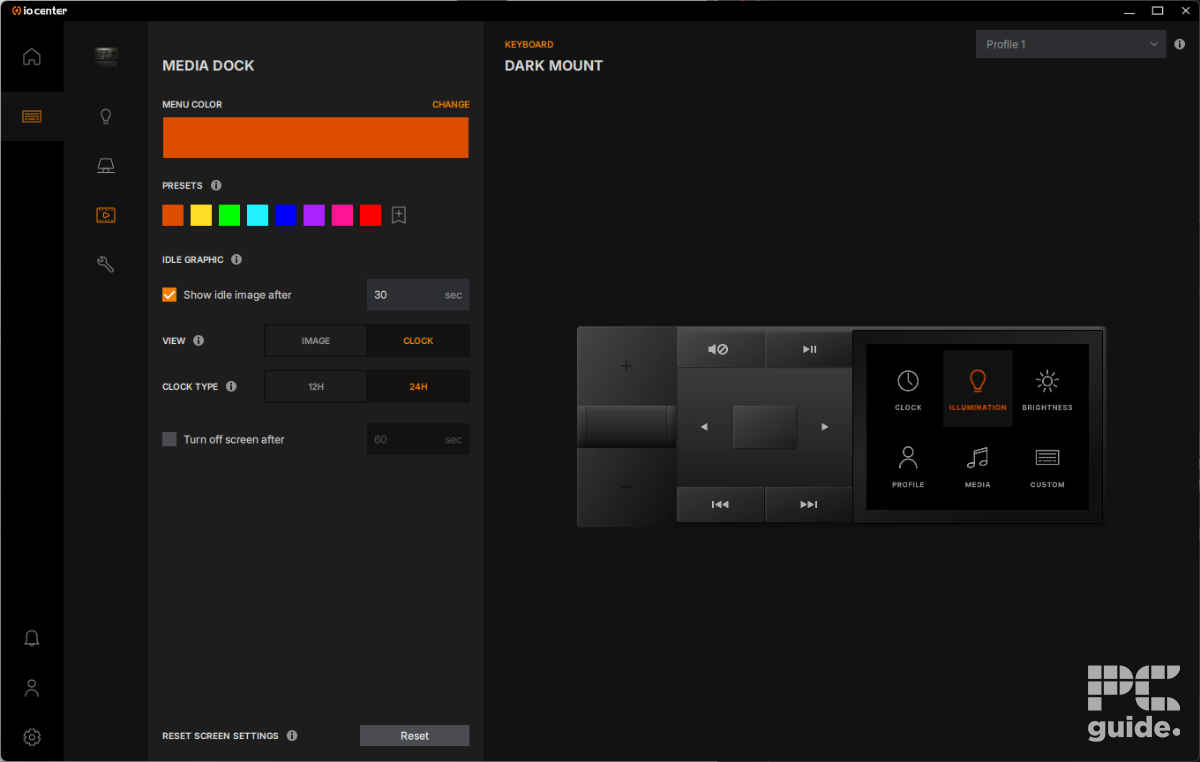Save current color as new preset
1200x762 pixels.
(x=398, y=215)
